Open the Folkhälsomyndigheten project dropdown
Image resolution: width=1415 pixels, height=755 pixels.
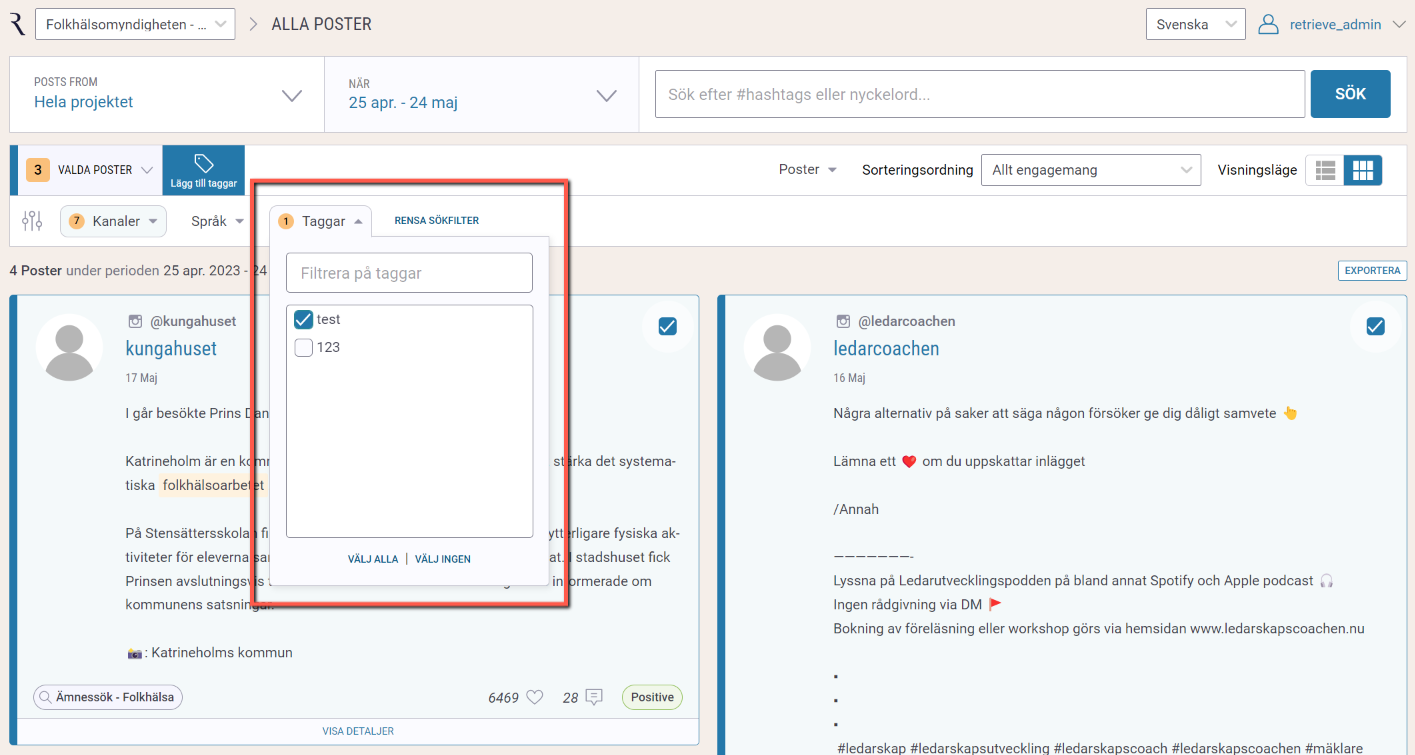click(x=135, y=24)
